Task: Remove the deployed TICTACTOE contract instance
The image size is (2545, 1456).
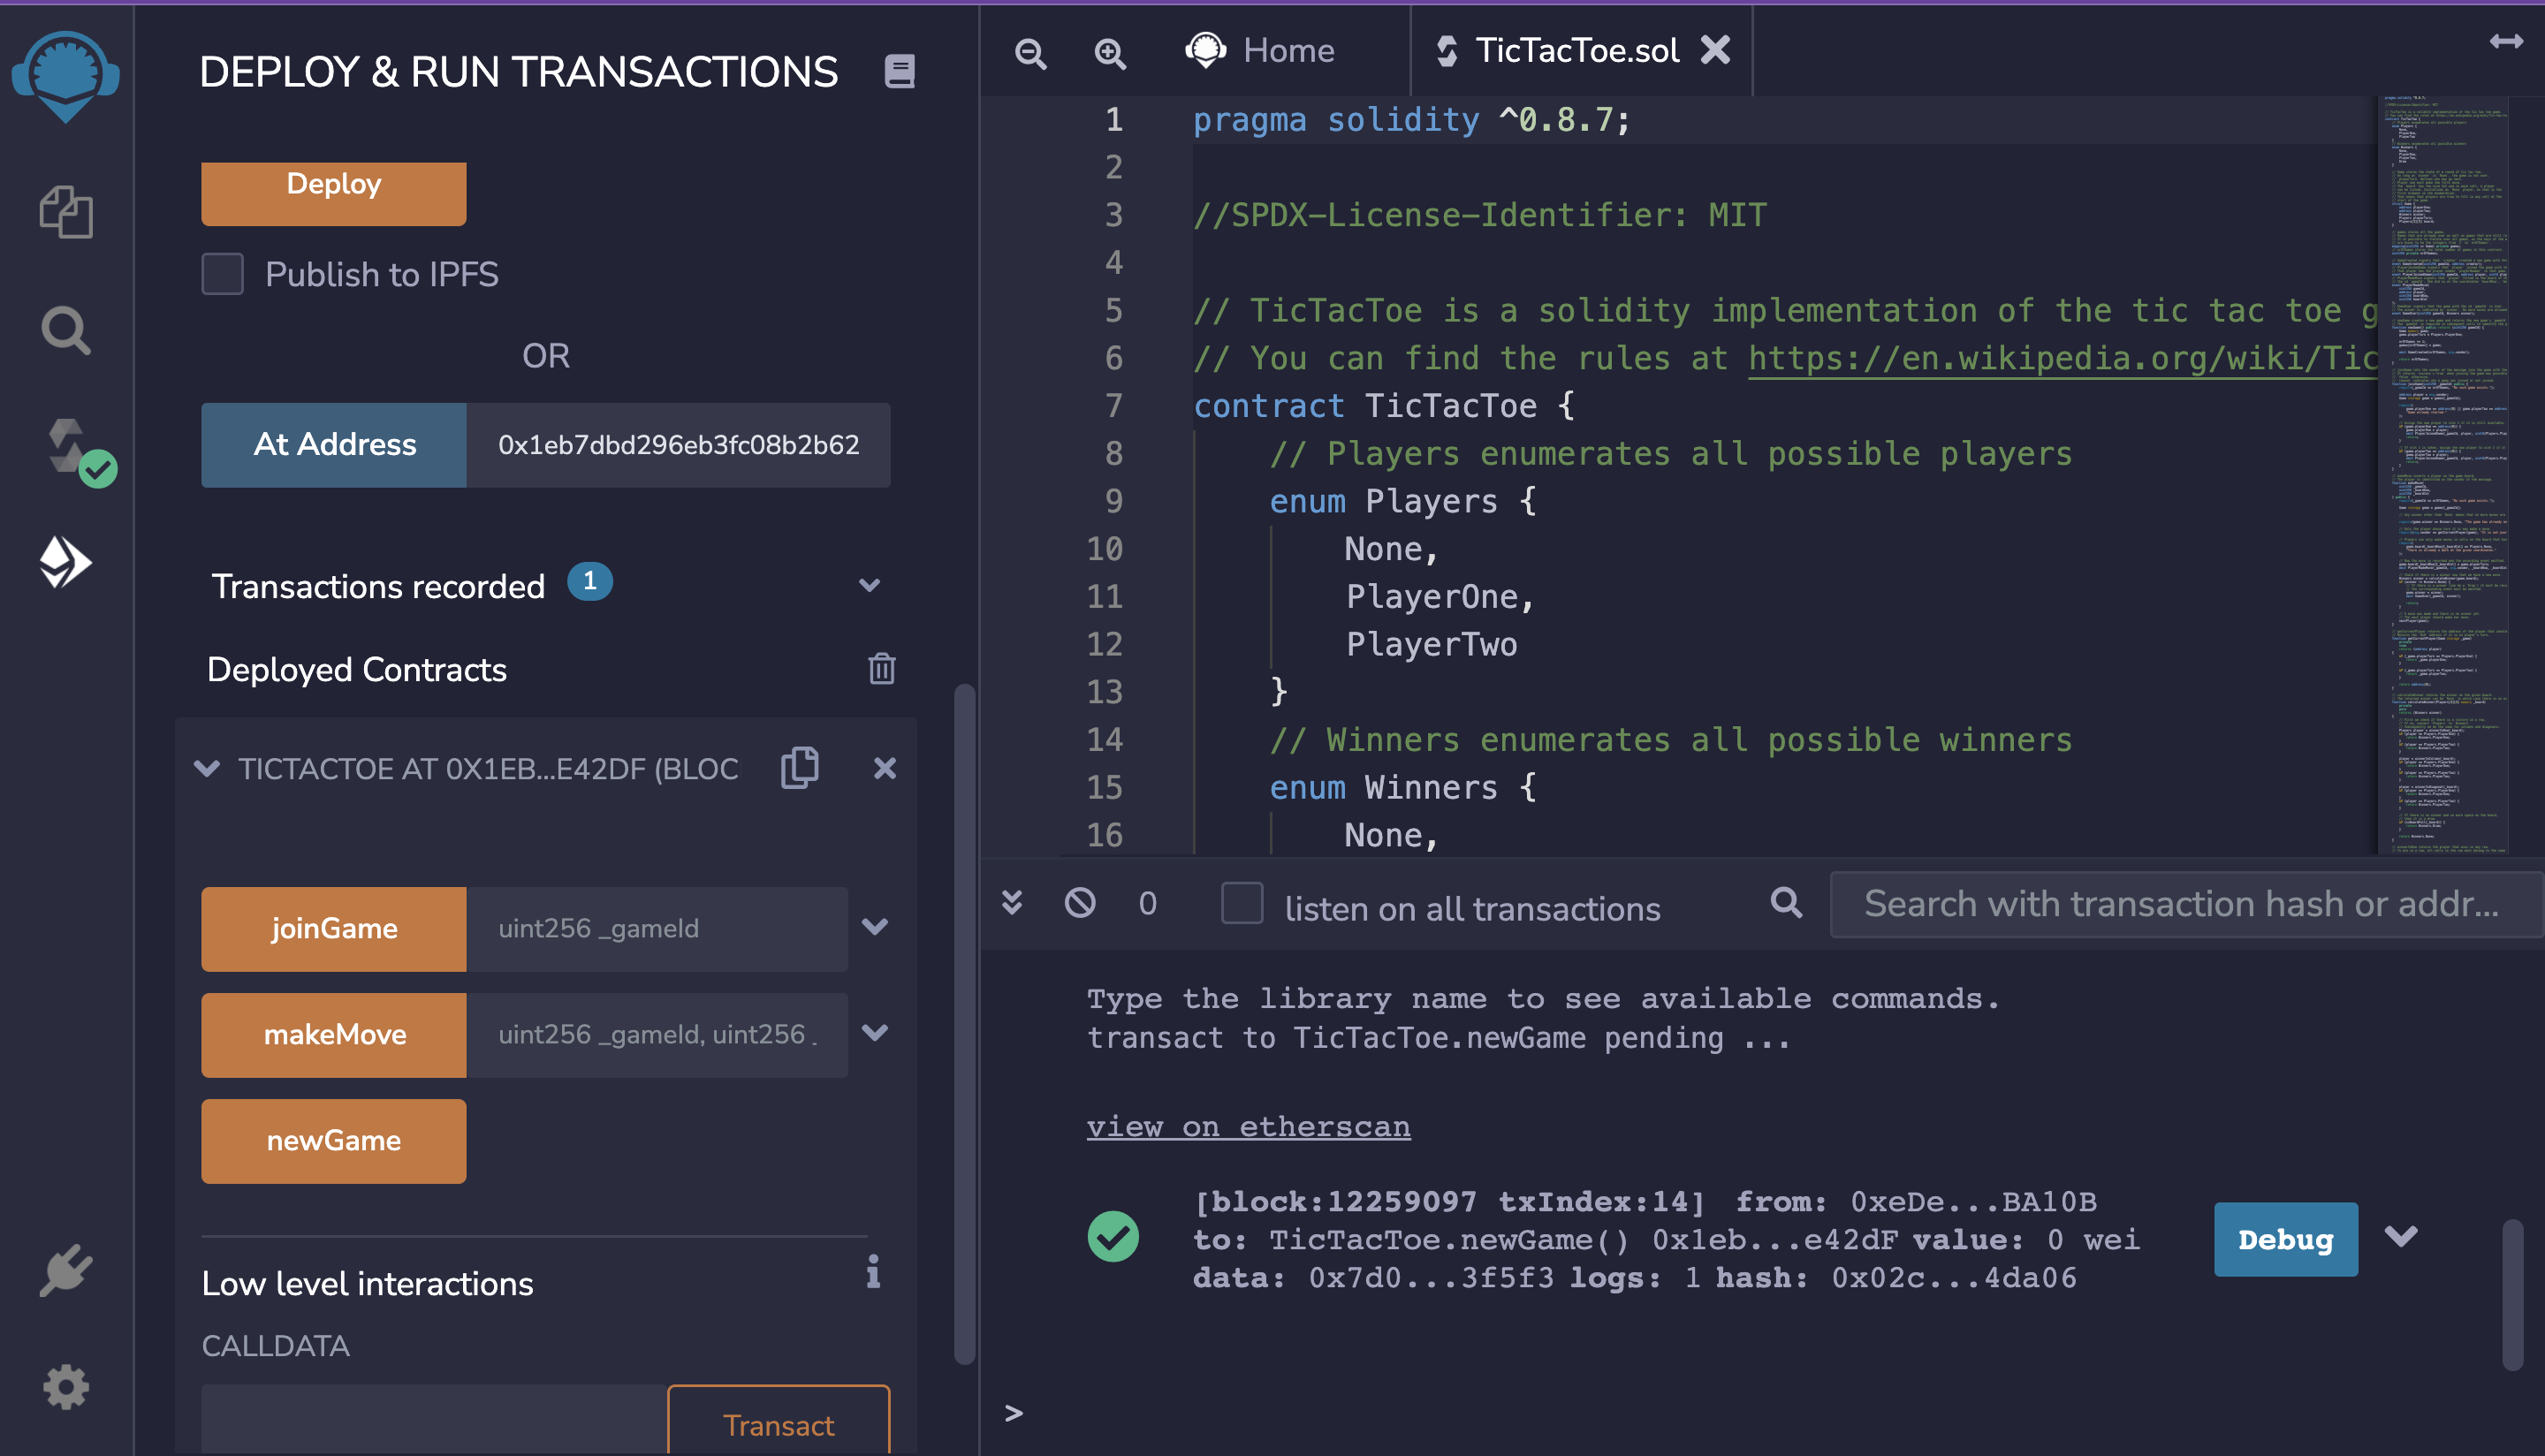Action: (885, 768)
